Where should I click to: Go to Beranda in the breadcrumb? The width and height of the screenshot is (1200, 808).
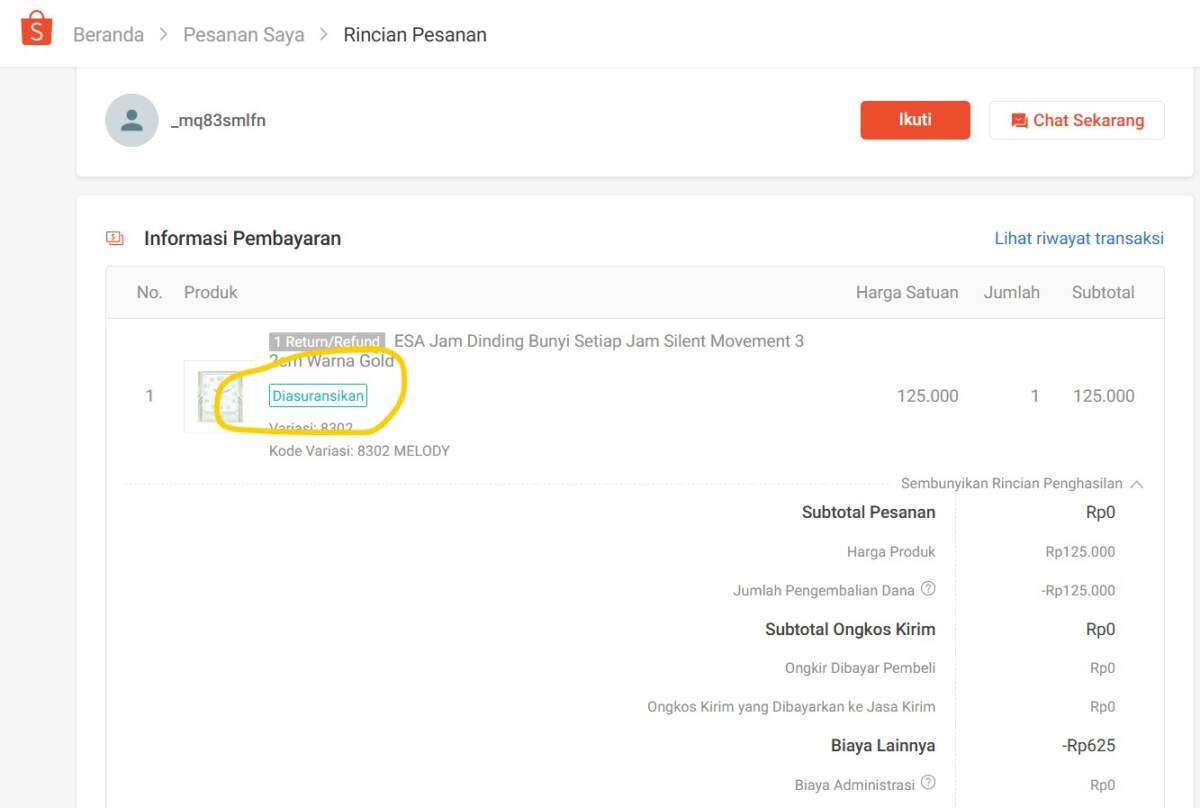click(108, 35)
